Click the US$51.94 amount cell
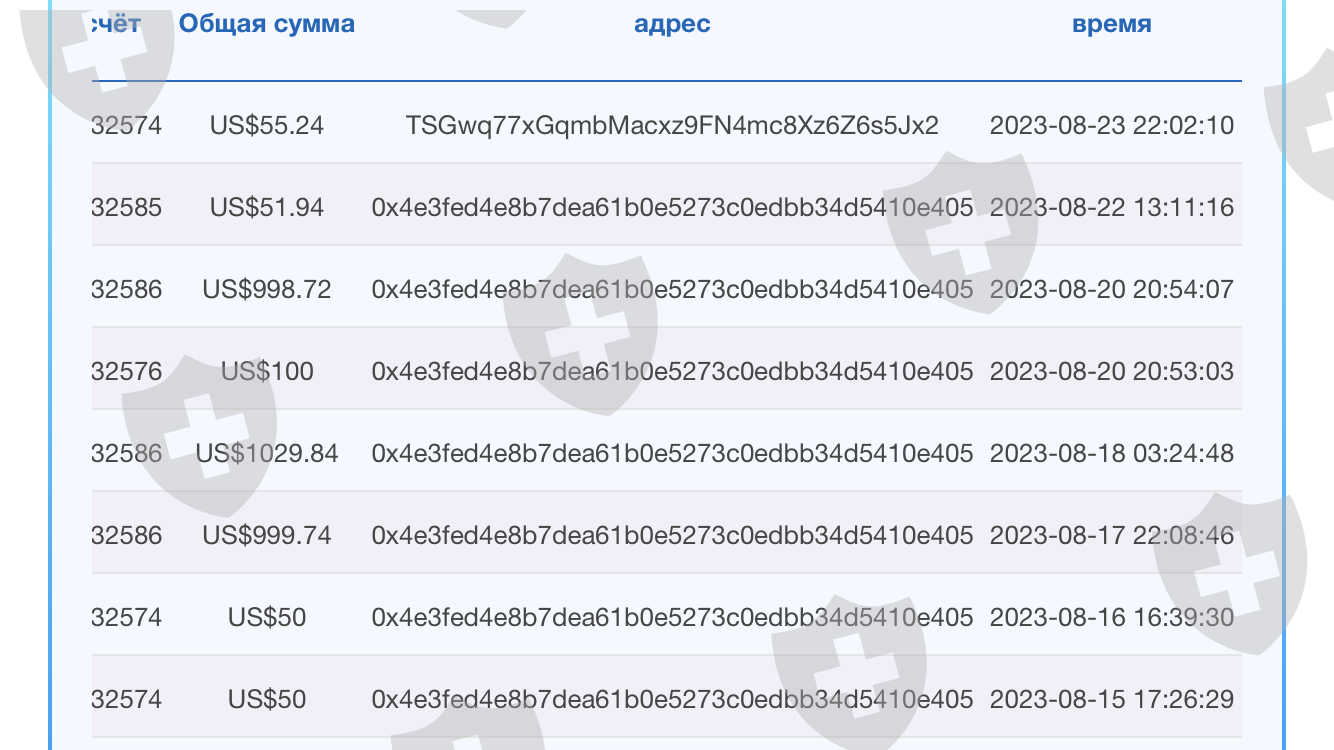 pyautogui.click(x=266, y=207)
